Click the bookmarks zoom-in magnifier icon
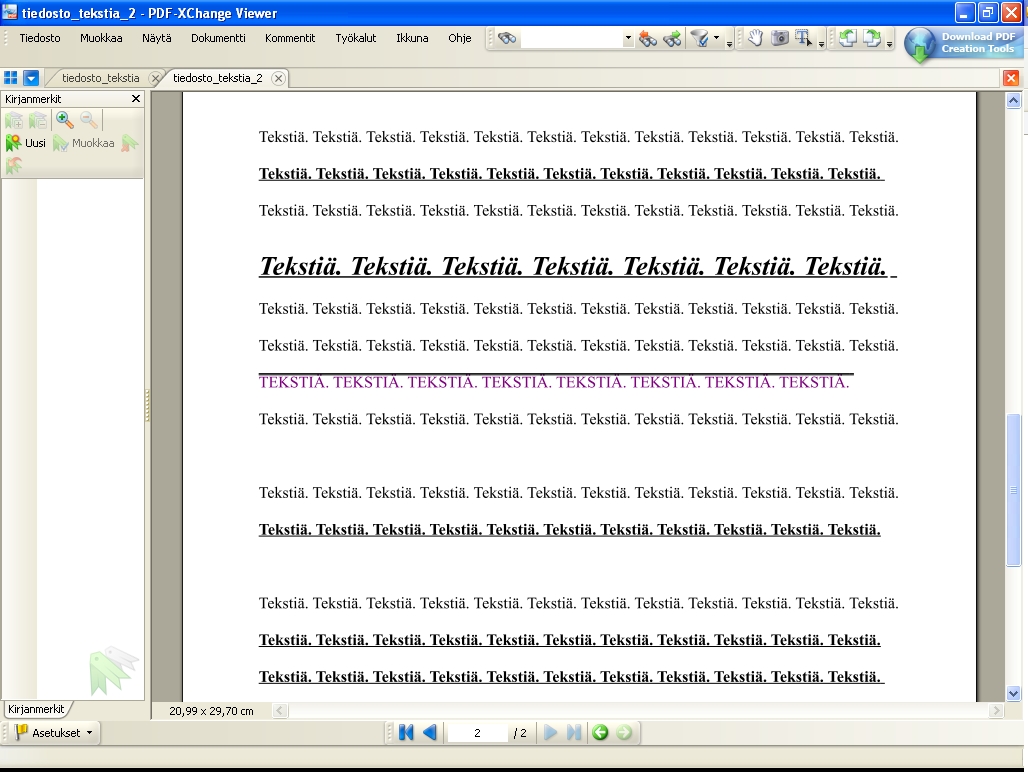The width and height of the screenshot is (1028, 772). (65, 120)
